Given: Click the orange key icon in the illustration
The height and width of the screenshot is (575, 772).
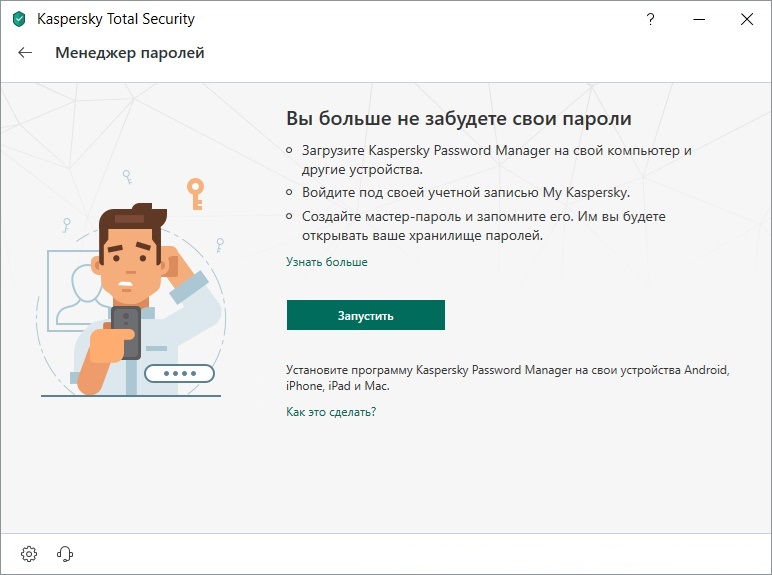Looking at the screenshot, I should (x=196, y=190).
